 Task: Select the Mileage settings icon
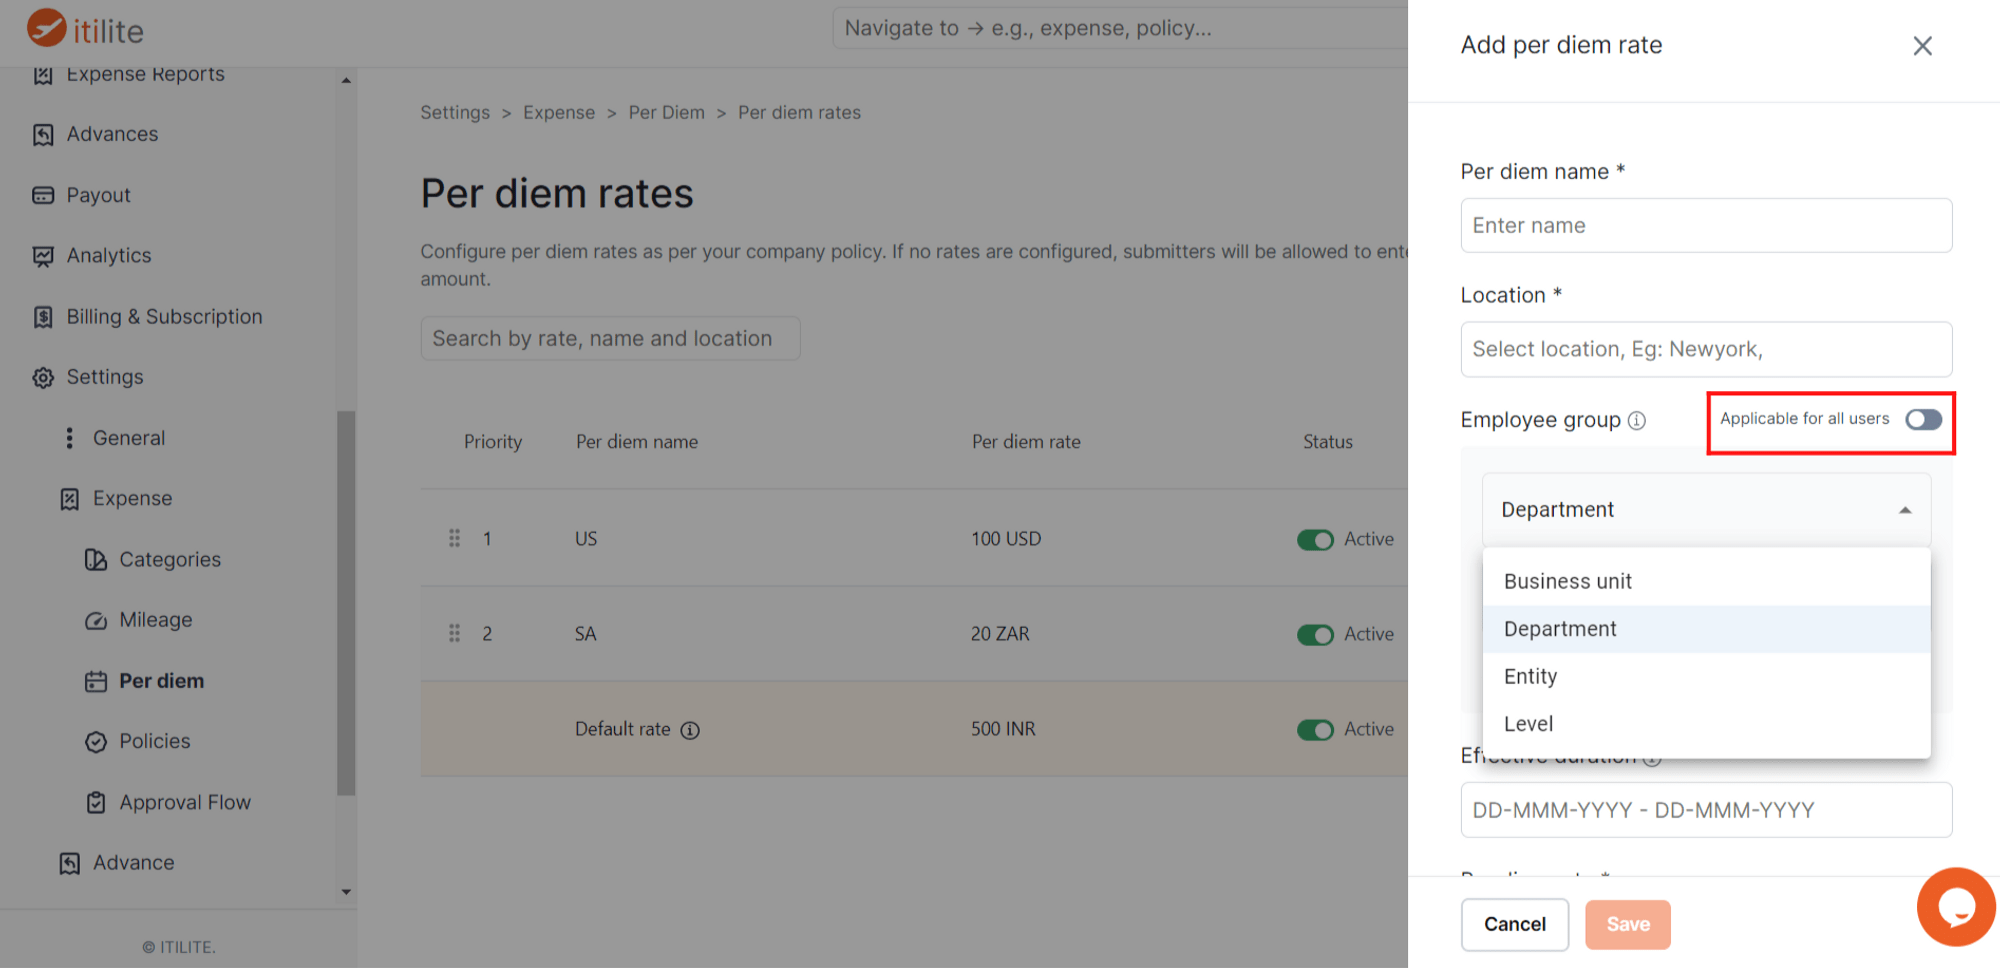point(96,620)
